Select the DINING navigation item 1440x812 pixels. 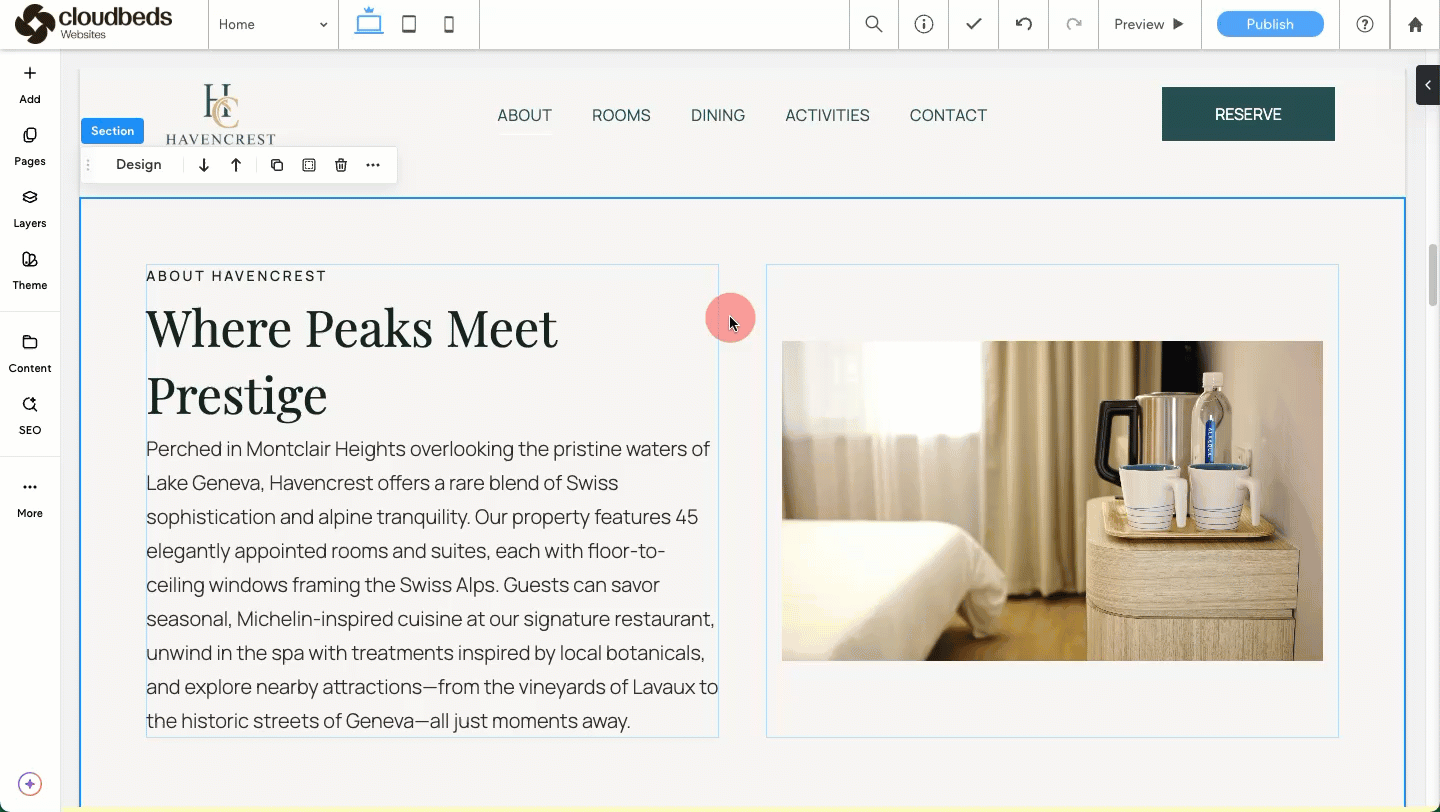[718, 115]
